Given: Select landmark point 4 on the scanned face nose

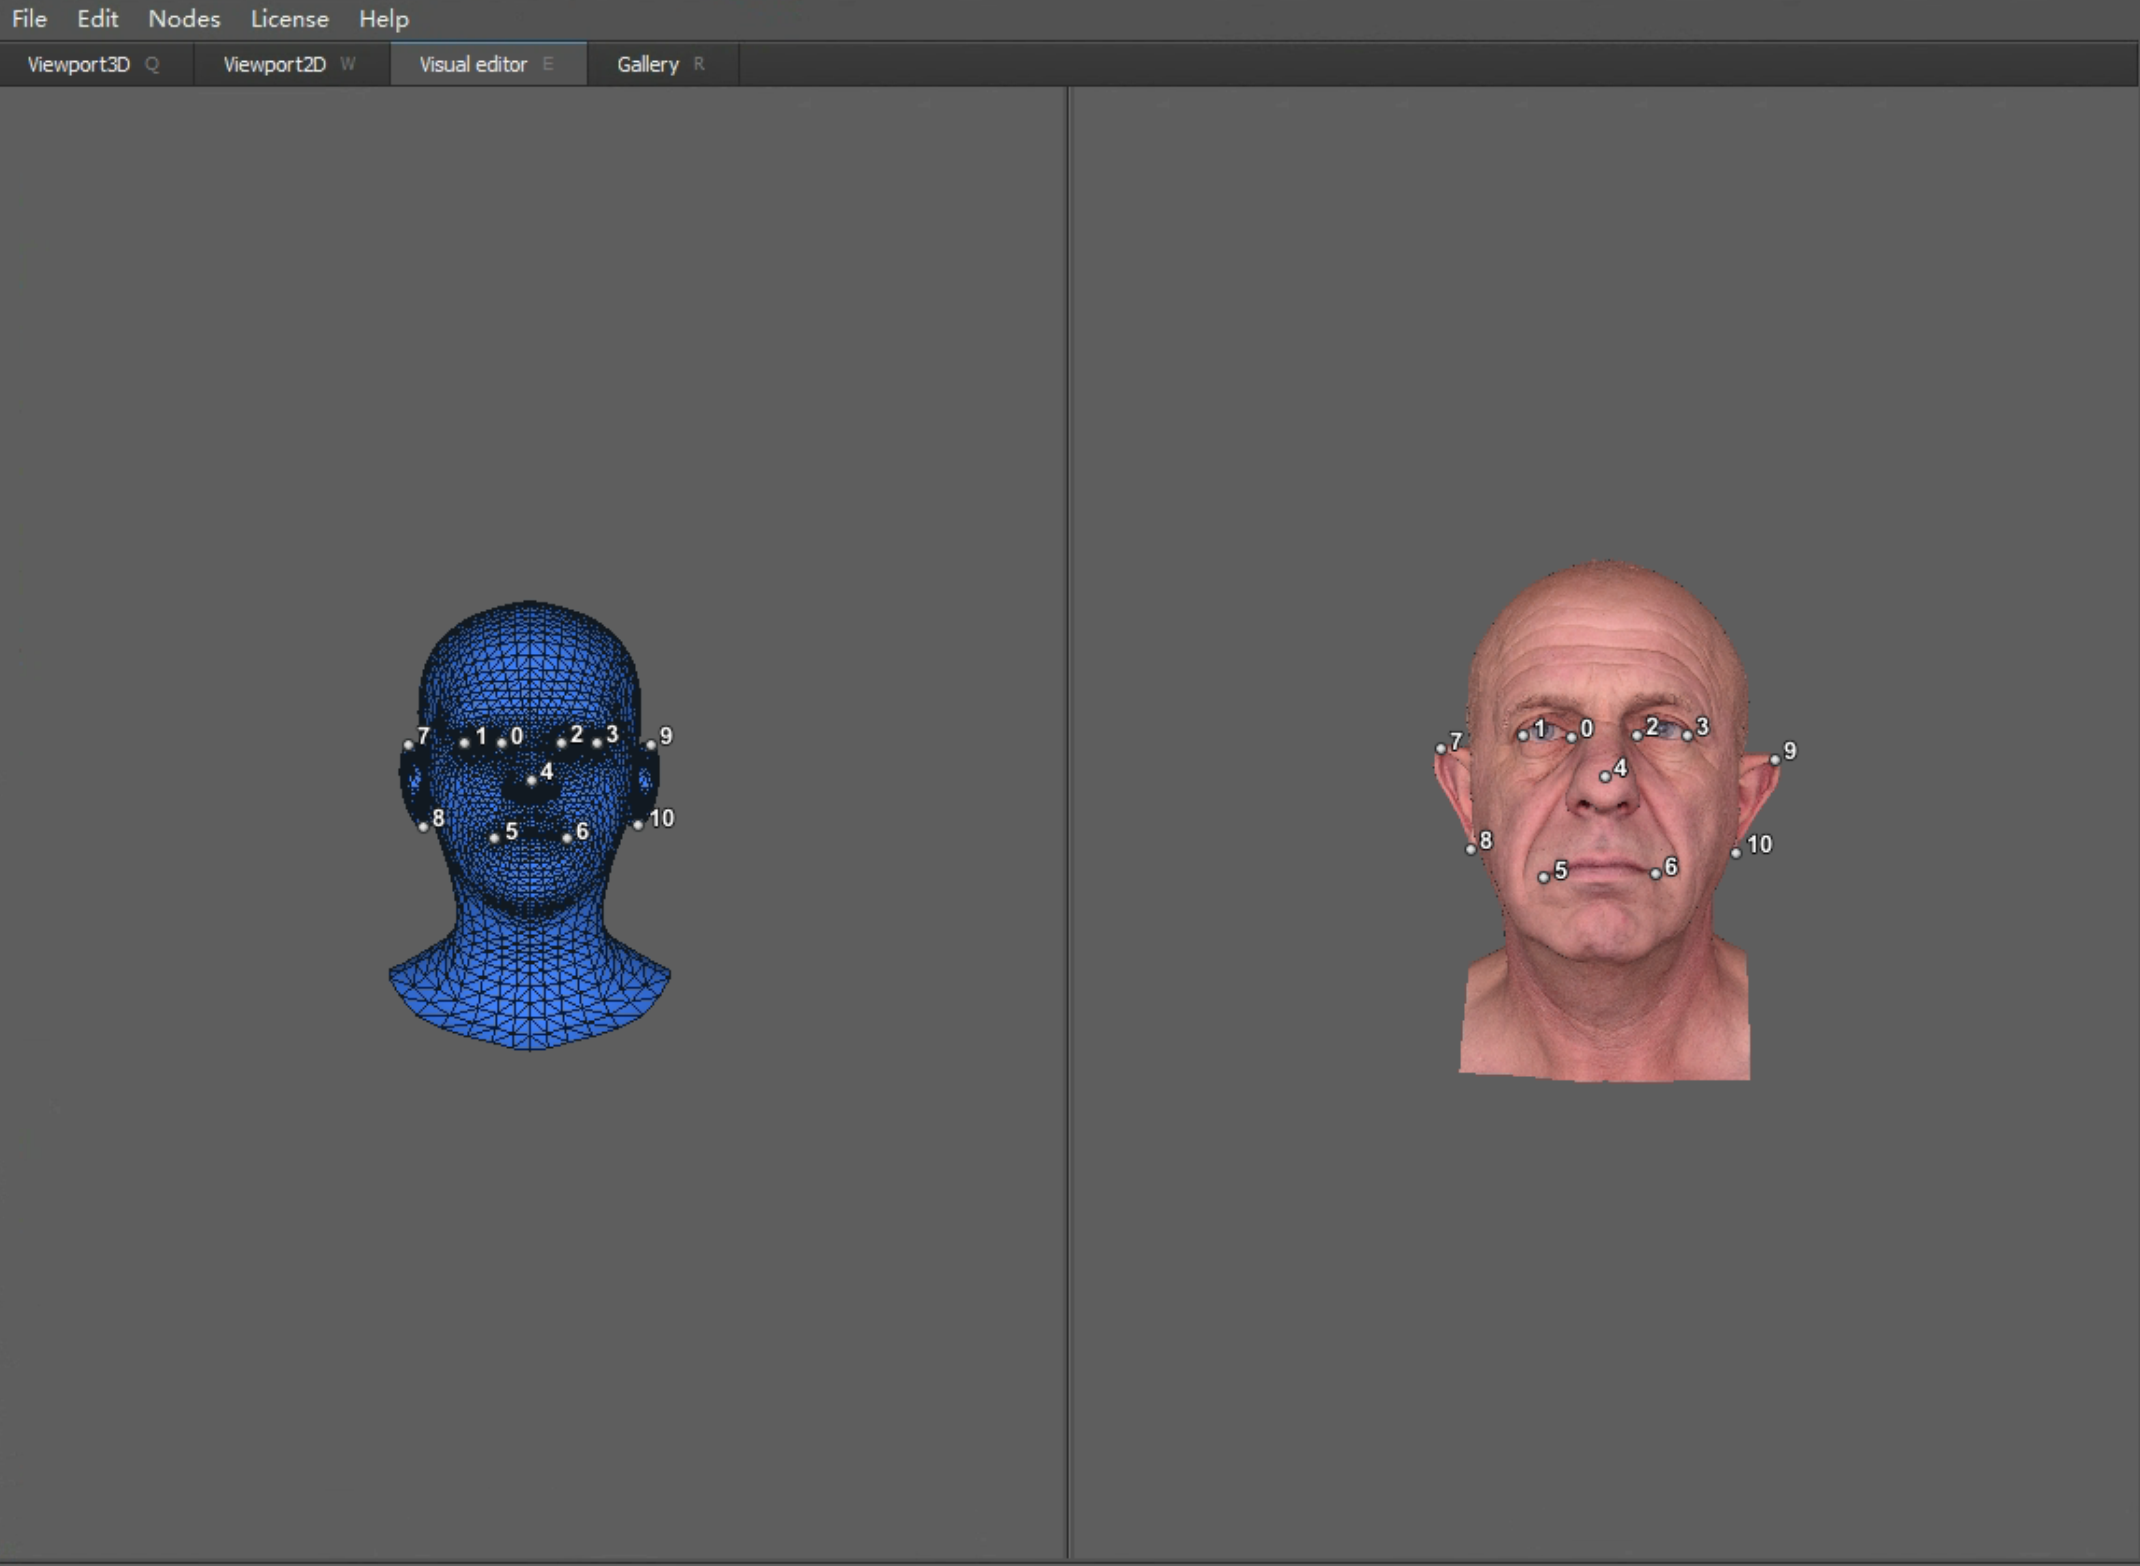Looking at the screenshot, I should coord(1605,776).
